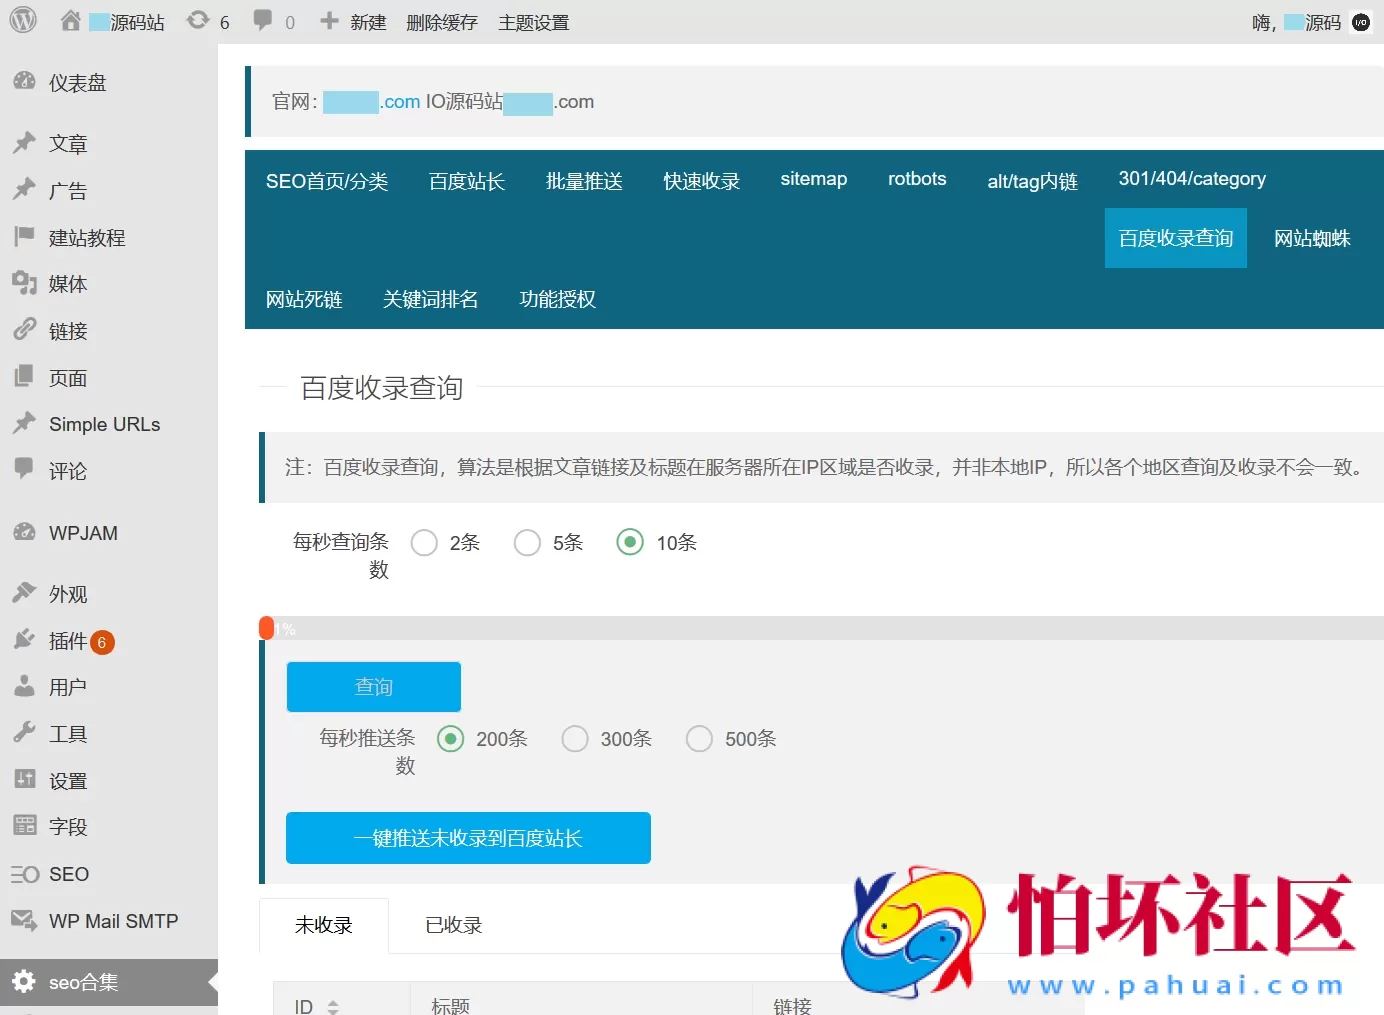Choose the 2条 per second option

423,542
